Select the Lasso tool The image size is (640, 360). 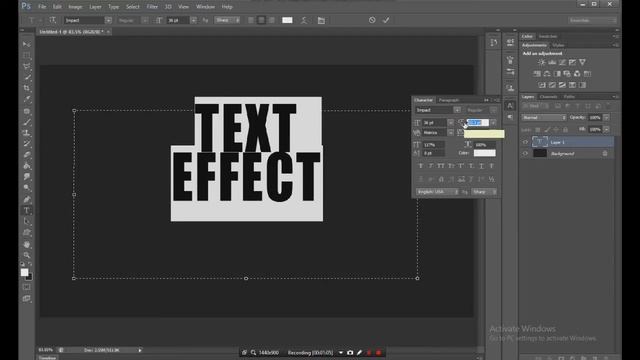pyautogui.click(x=27, y=66)
